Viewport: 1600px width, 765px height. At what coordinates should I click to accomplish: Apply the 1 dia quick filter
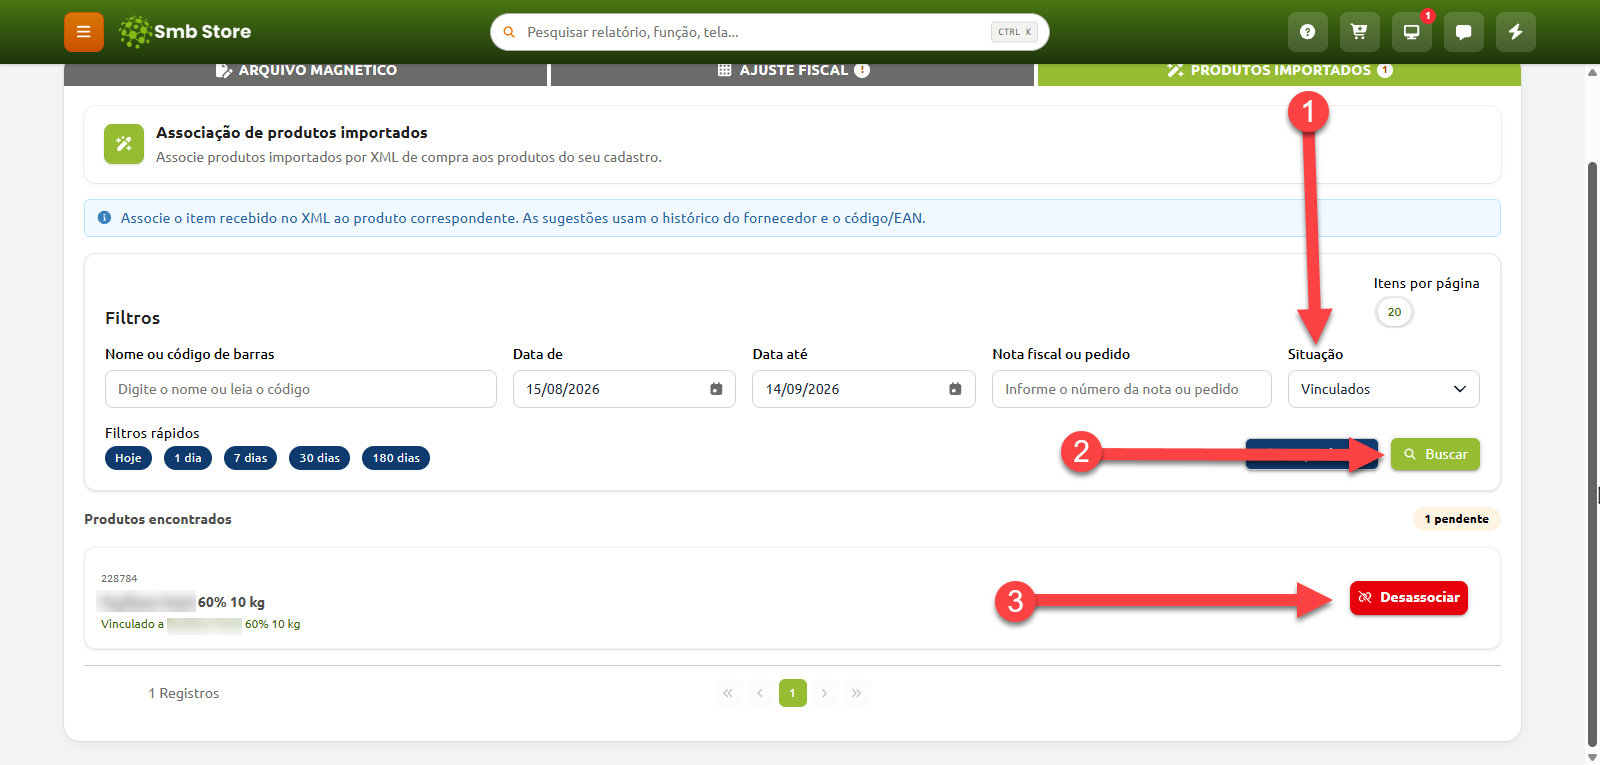[x=188, y=458]
